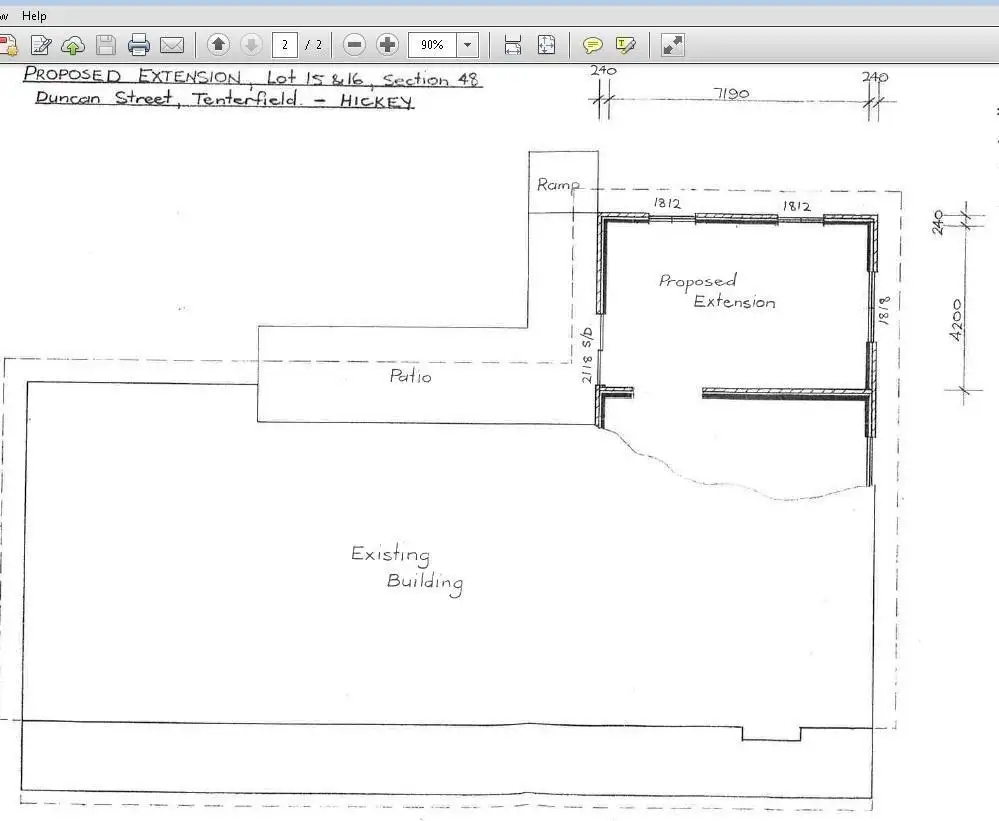Open the Help menu
This screenshot has height=821, width=999.
pyautogui.click(x=34, y=16)
